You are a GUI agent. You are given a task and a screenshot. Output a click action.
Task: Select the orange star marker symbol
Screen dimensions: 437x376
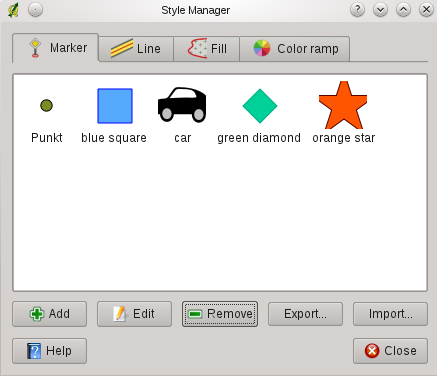click(343, 105)
